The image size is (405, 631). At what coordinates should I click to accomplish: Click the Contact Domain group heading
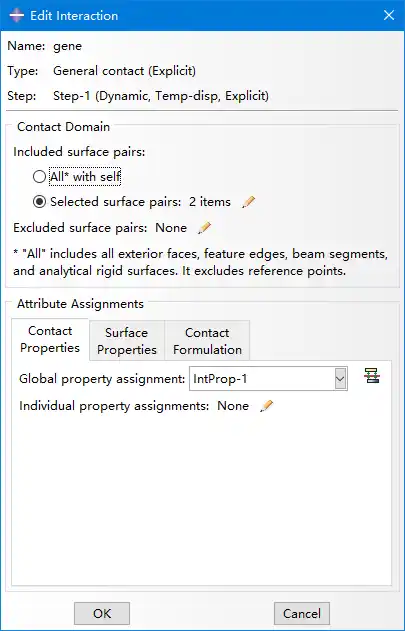[x=63, y=127]
